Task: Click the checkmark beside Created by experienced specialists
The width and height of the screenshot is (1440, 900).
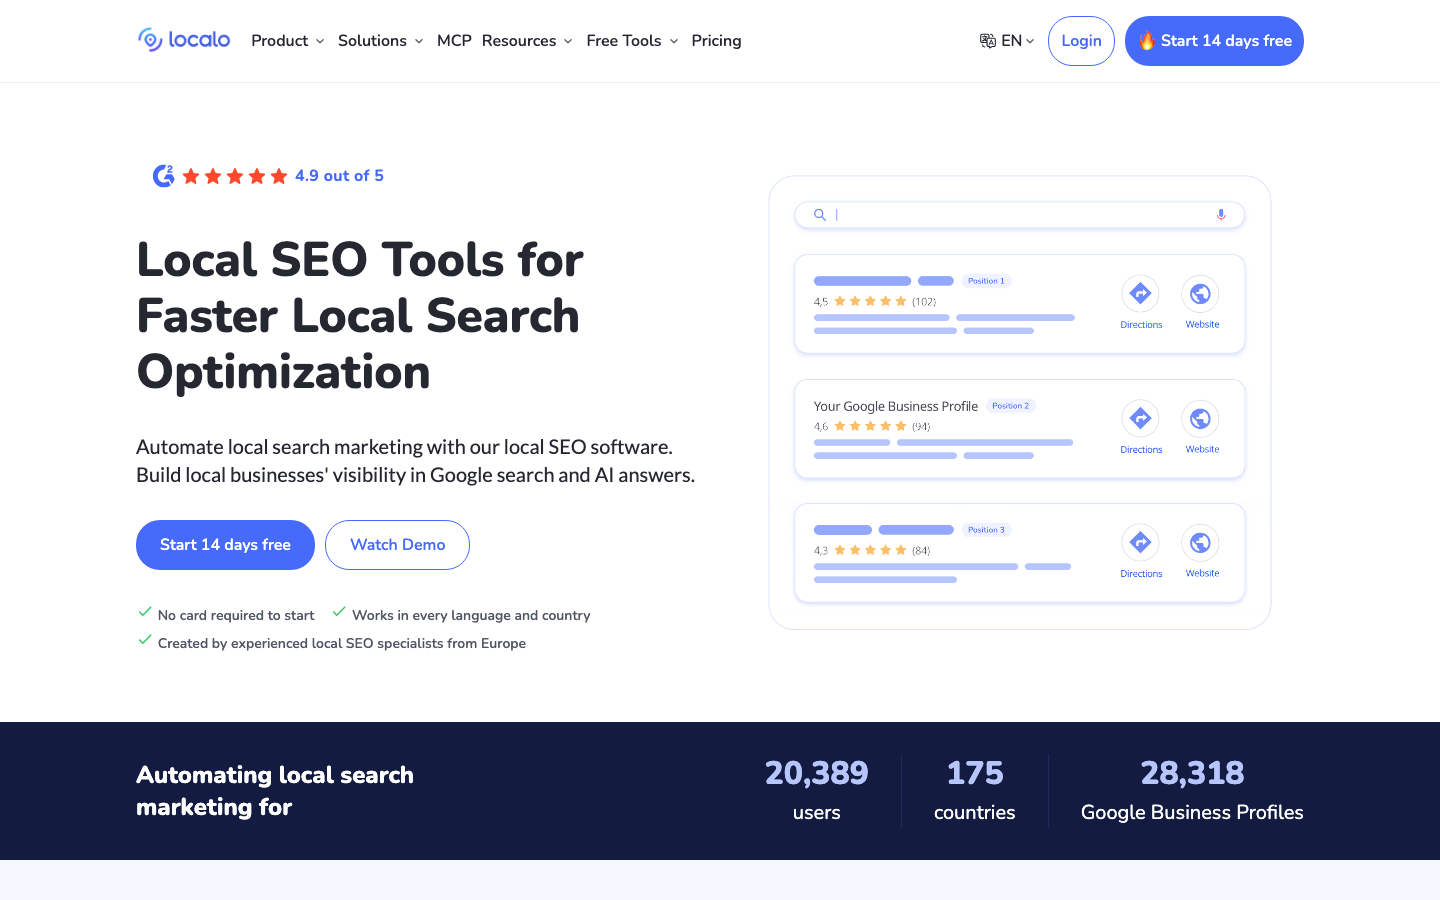Action: tap(145, 640)
